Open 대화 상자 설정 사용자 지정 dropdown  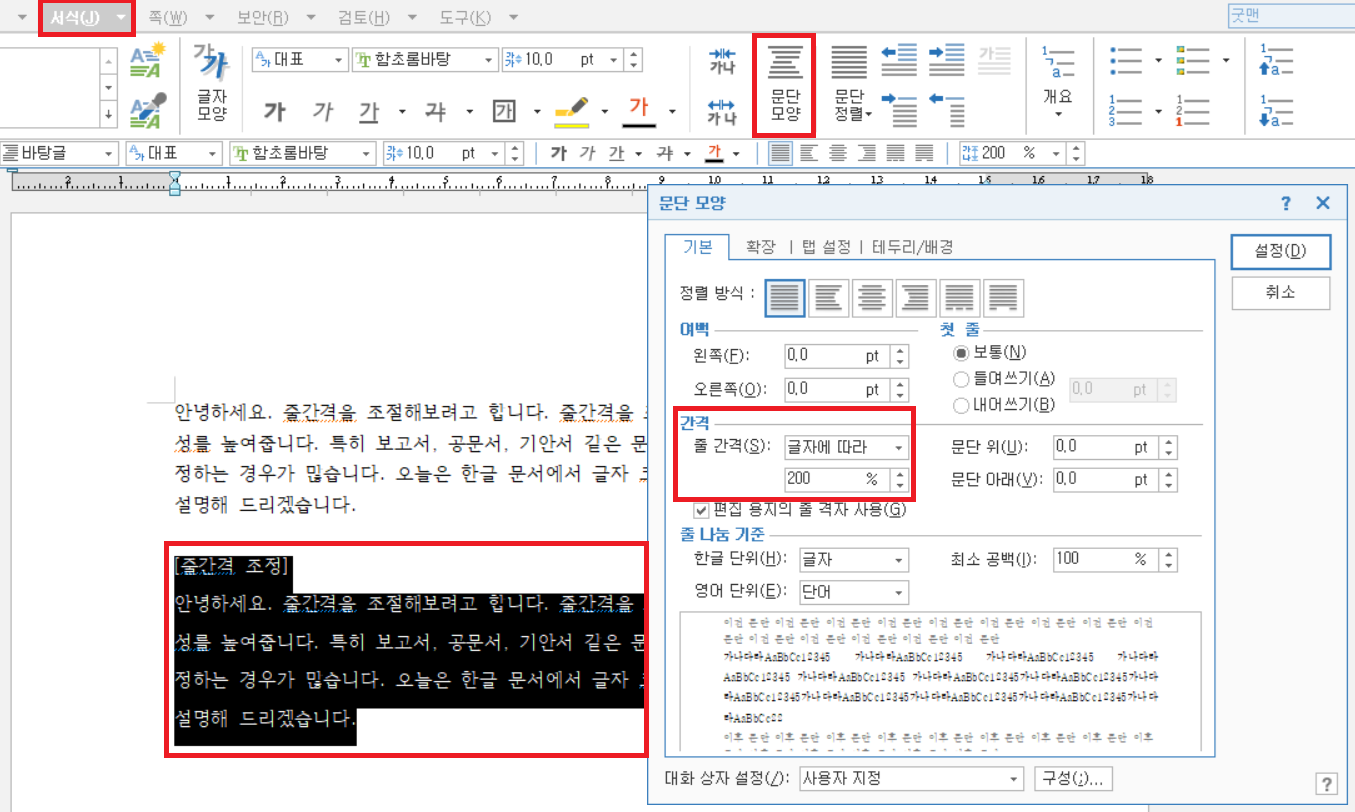911,778
